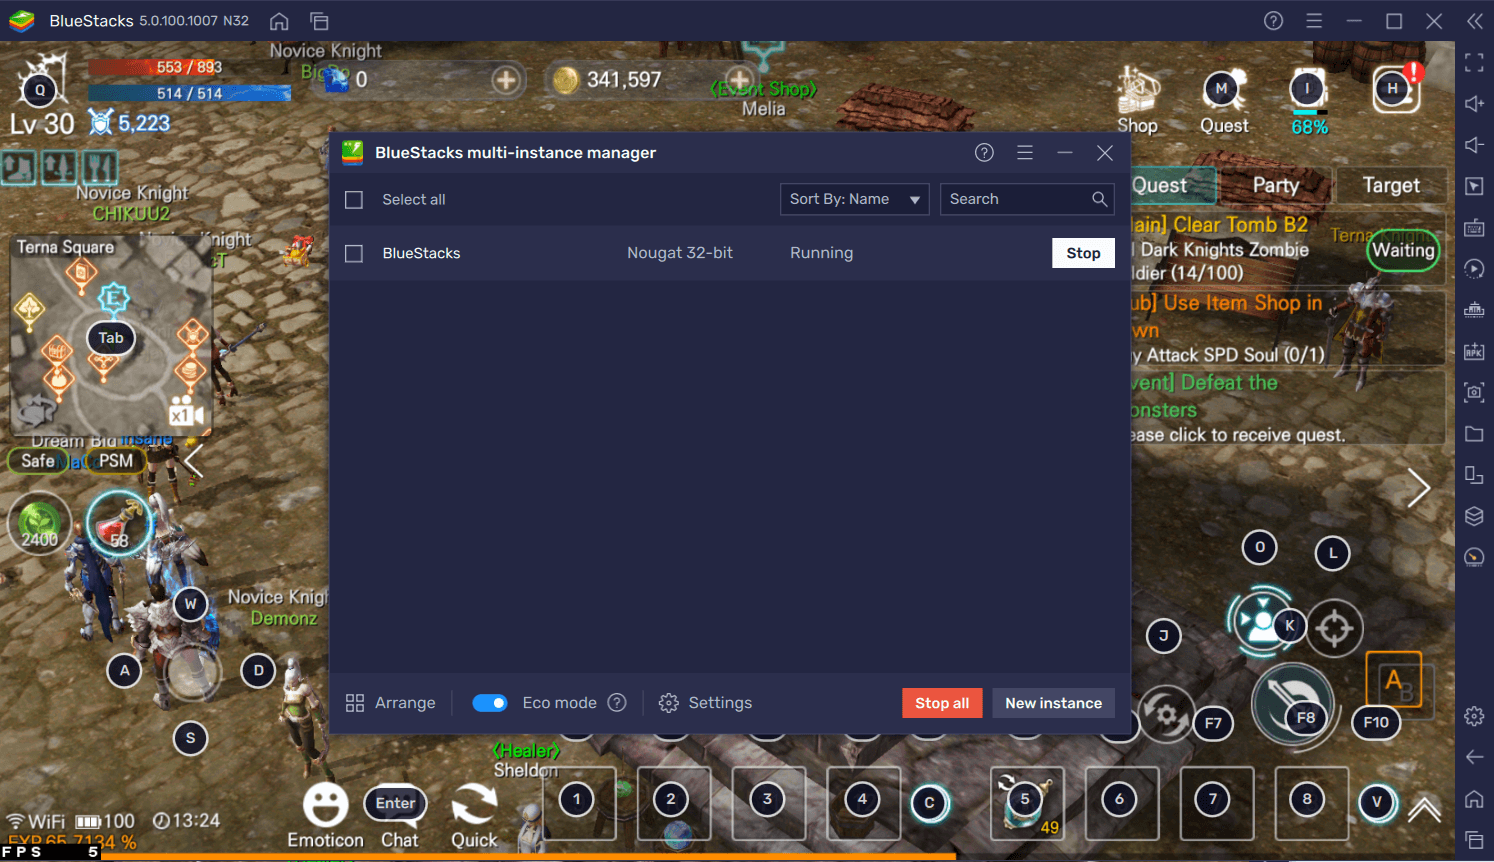Collapse the BlueStacks side toolbar
This screenshot has width=1494, height=862.
click(1475, 21)
